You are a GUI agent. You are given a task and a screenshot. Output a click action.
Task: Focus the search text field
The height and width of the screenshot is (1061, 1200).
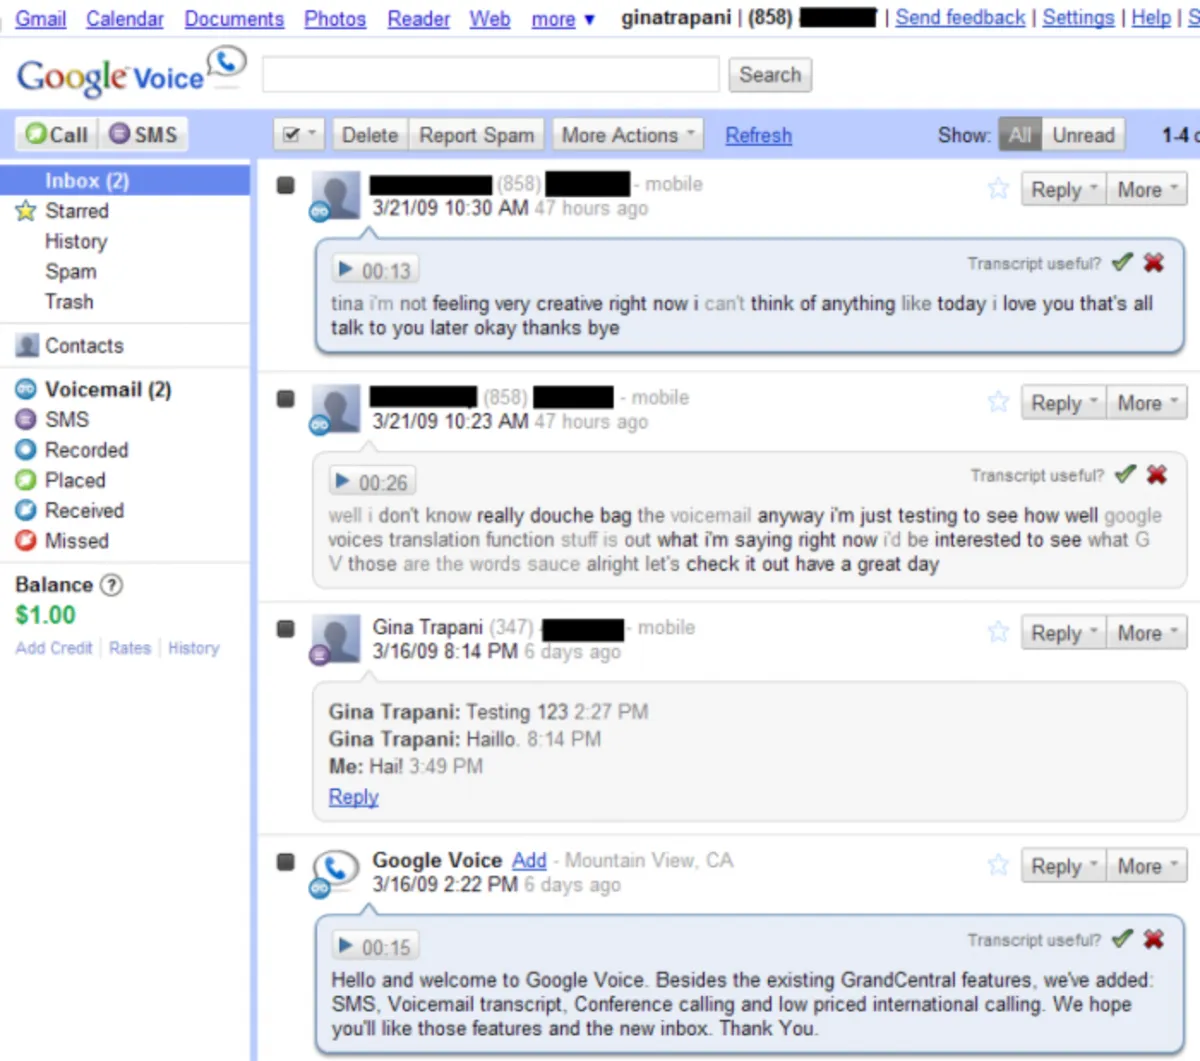[490, 74]
